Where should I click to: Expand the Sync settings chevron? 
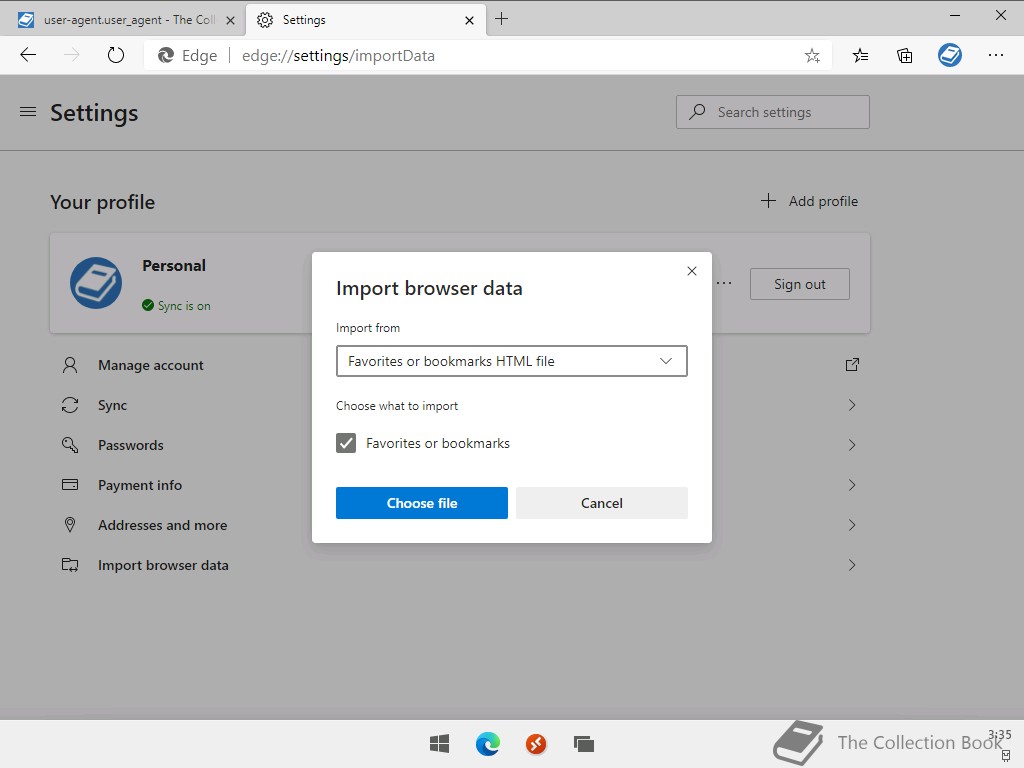click(852, 405)
